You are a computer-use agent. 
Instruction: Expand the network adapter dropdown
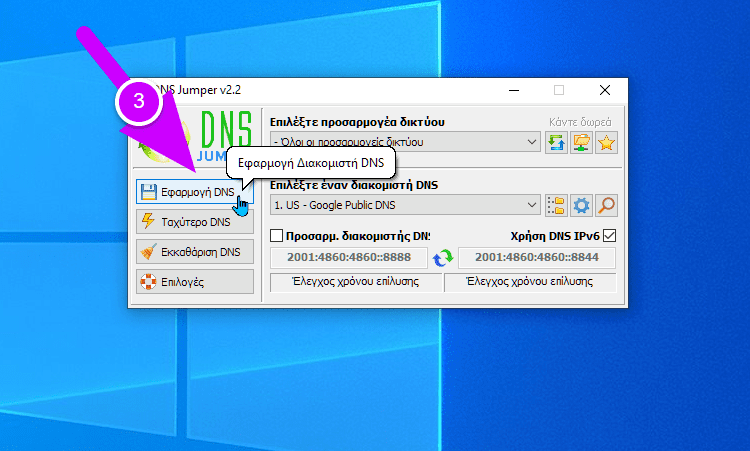[x=531, y=142]
